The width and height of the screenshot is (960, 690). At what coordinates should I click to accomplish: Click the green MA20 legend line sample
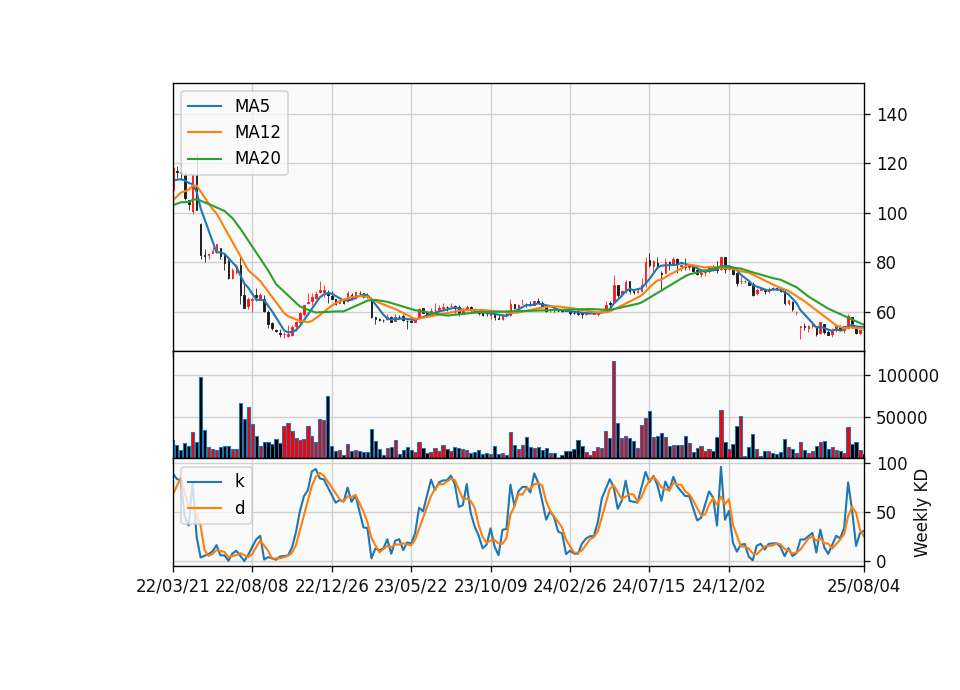click(204, 158)
